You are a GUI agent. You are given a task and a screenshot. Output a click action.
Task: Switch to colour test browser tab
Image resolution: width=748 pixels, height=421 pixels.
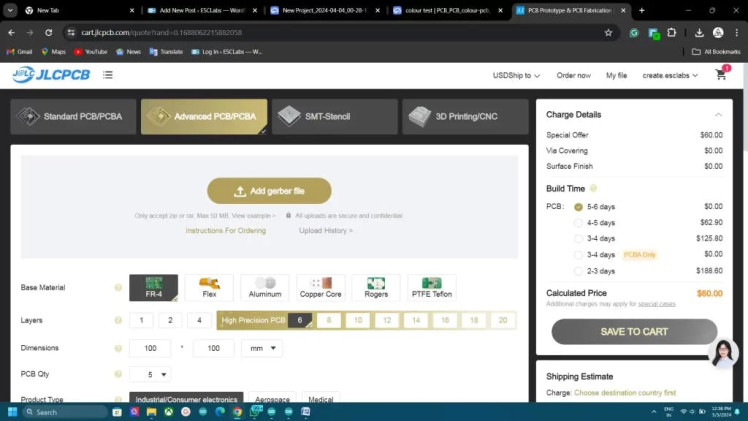448,10
